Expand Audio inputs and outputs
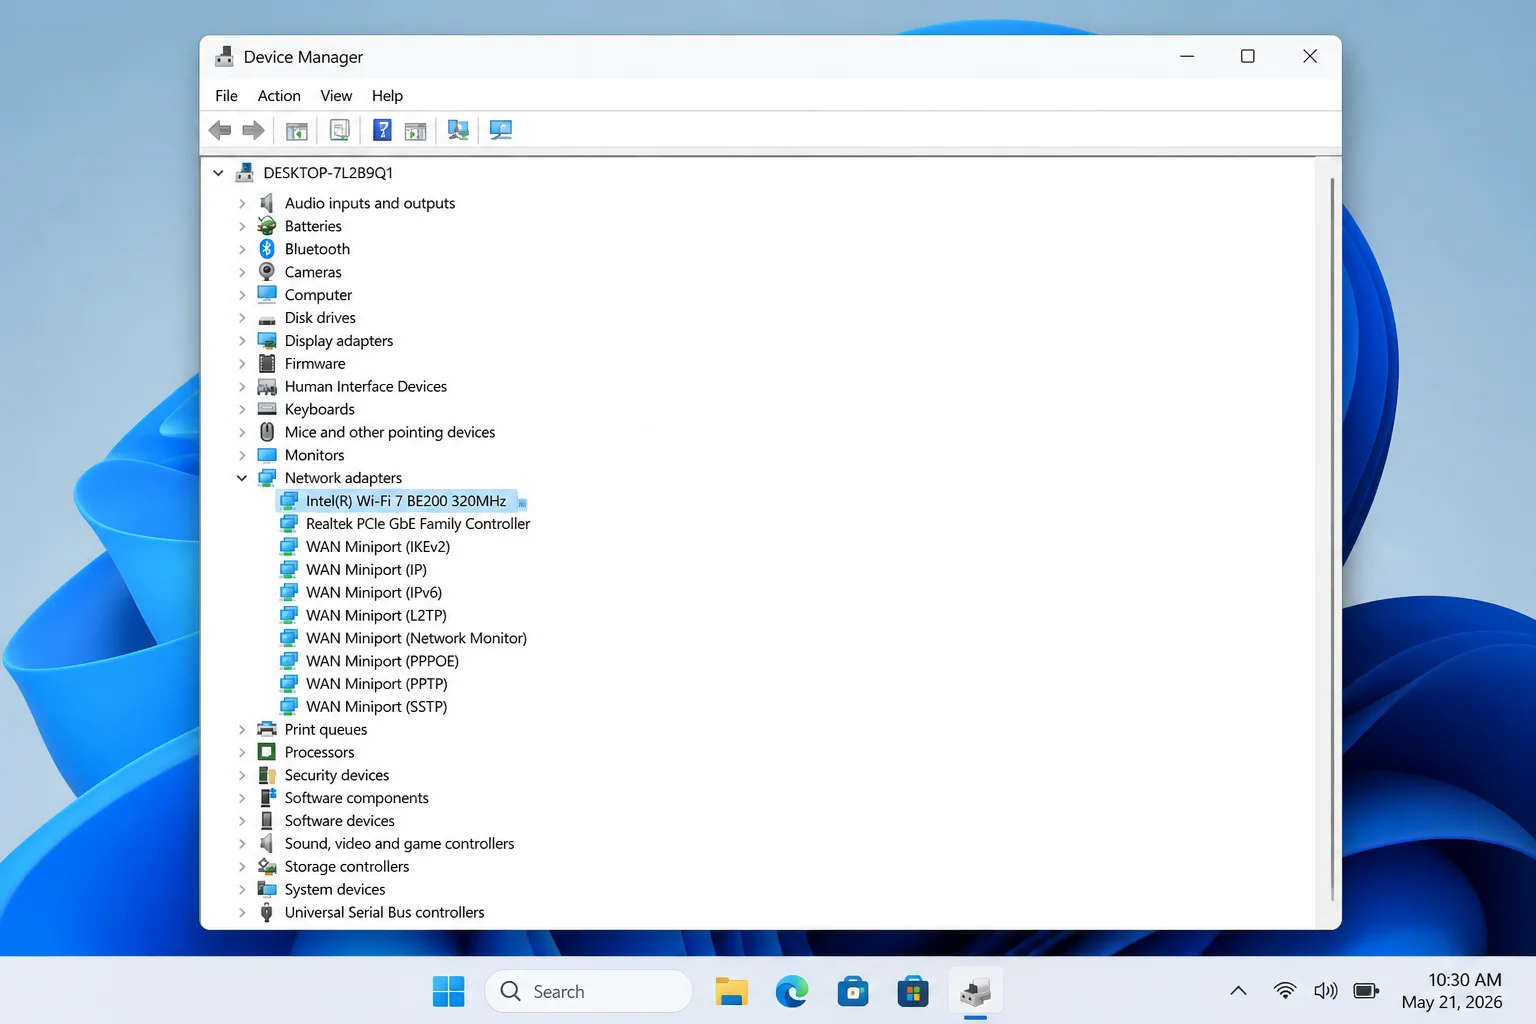The height and width of the screenshot is (1024, 1536). (242, 203)
